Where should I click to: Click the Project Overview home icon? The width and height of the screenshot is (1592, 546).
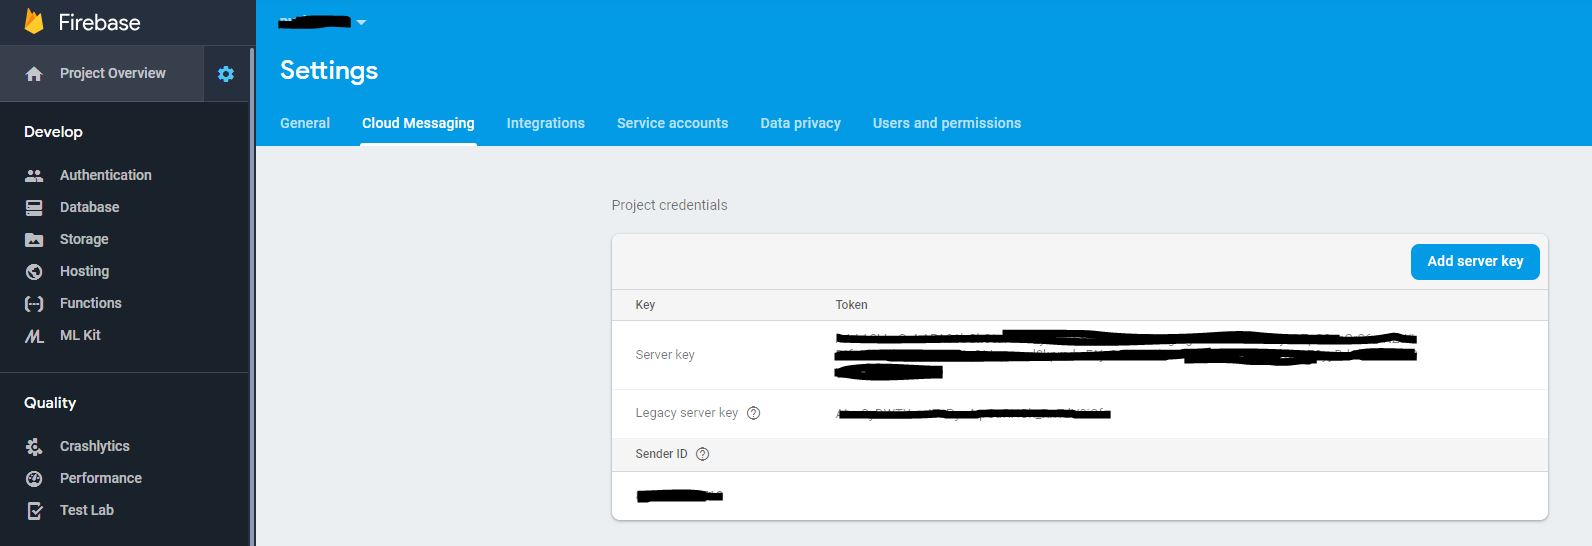34,74
